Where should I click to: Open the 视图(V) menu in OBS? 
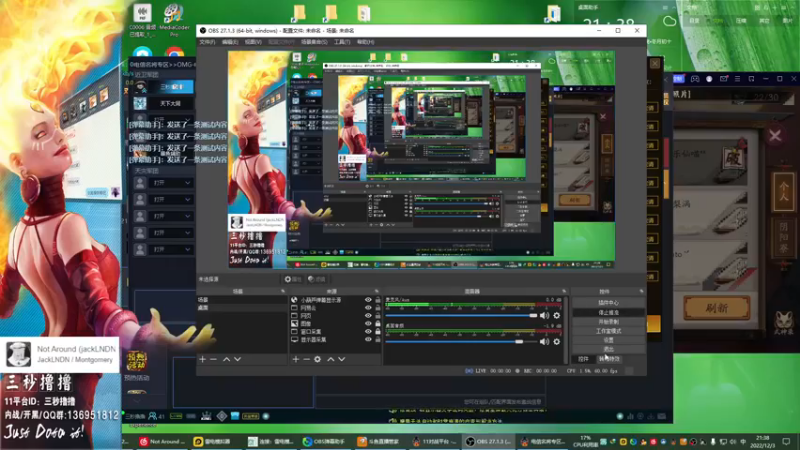click(253, 42)
